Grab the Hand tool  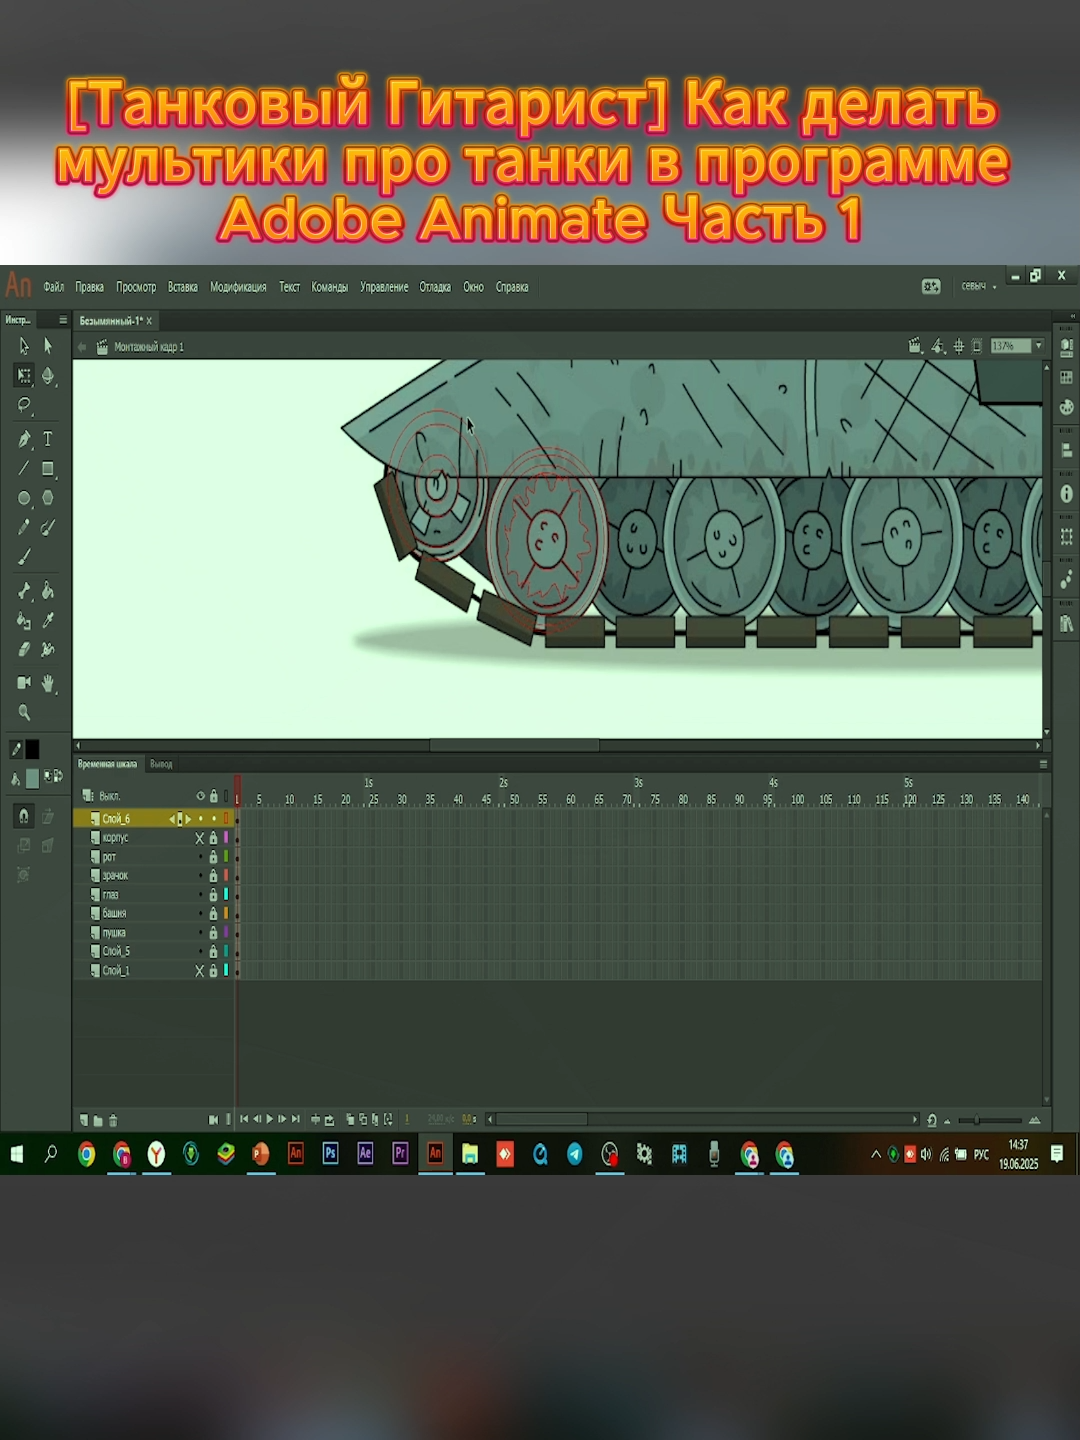(47, 683)
